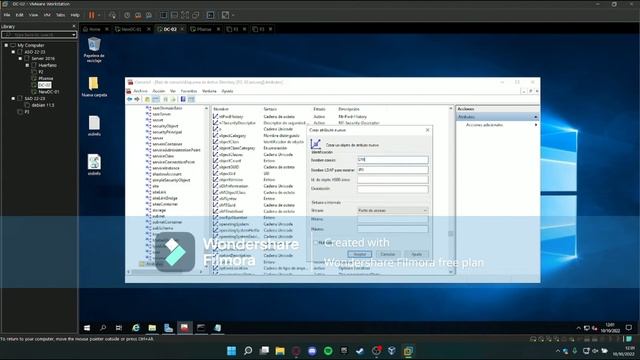This screenshot has width=640, height=360.
Task: Expand the Acciones adicionales submenu arrow
Action: pos(536,125)
